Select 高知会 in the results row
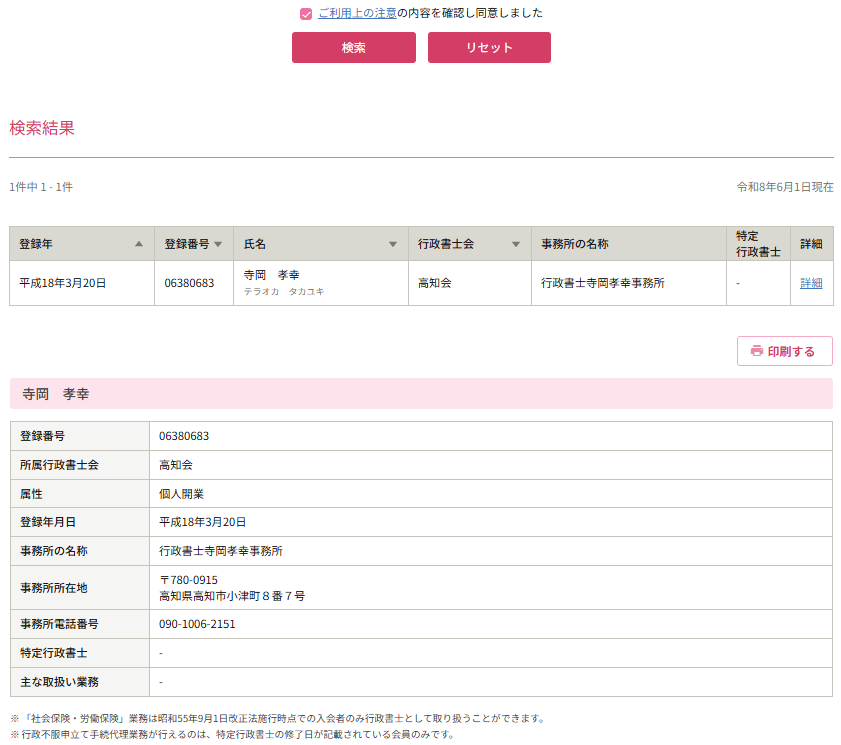The width and height of the screenshot is (841, 745). coord(434,283)
